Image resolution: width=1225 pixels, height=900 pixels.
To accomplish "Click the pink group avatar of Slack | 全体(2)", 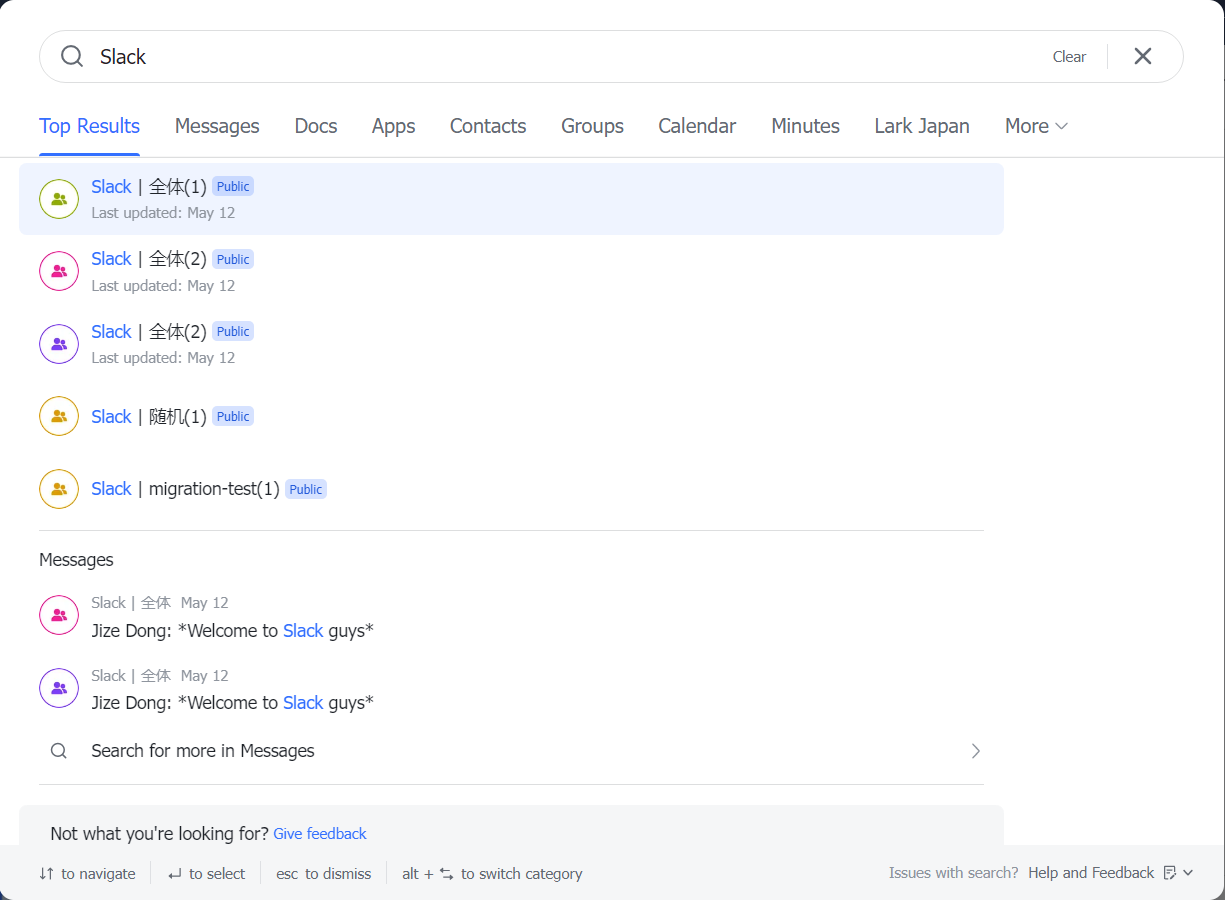I will (x=59, y=271).
